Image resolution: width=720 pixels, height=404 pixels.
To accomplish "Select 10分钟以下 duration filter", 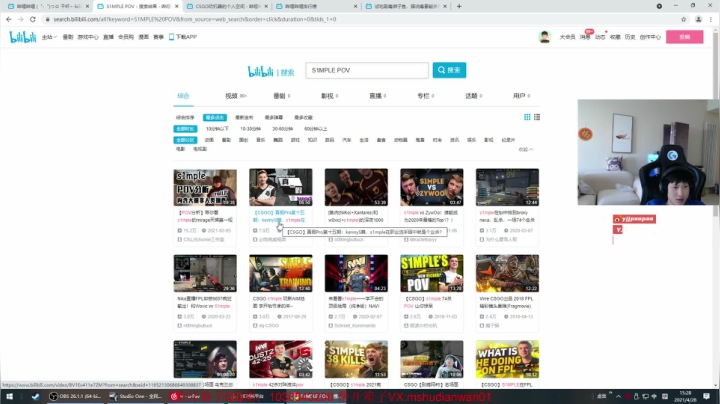I will pos(217,129).
